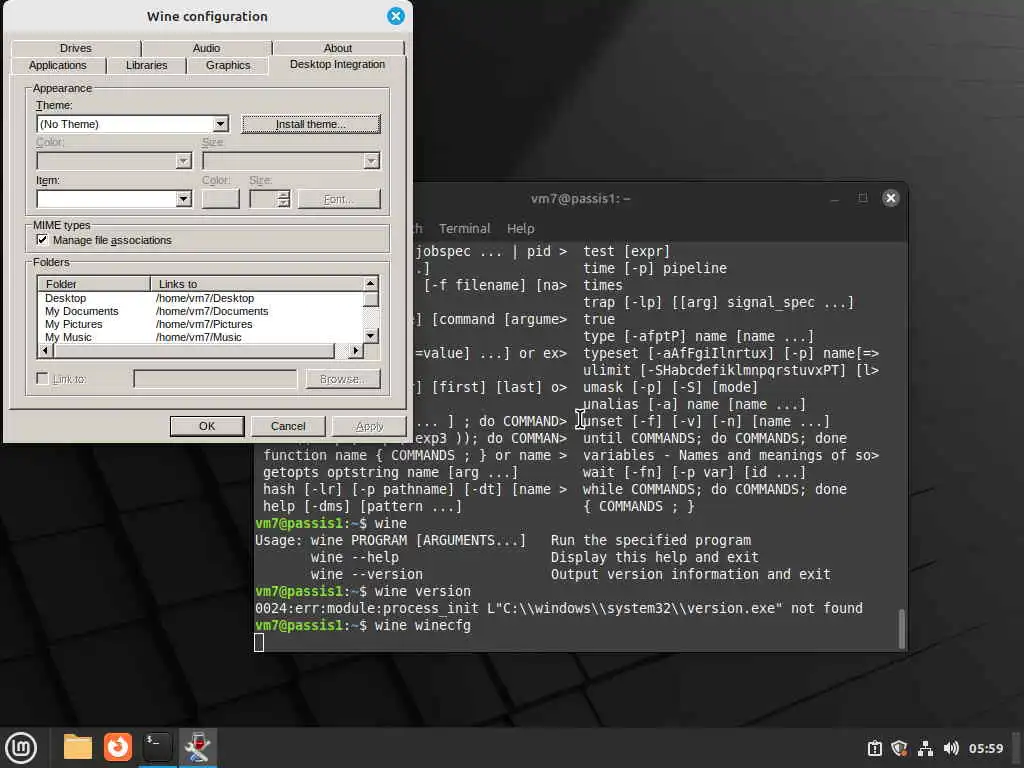1024x768 pixels.
Task: Click the folders list scroll up arrow
Action: [x=371, y=283]
